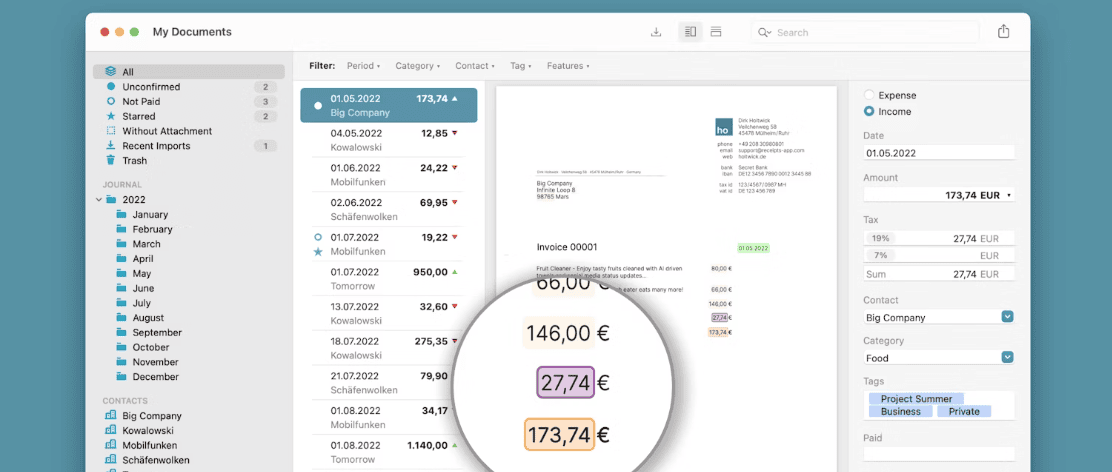Click the Not Paid circle icon
The height and width of the screenshot is (472, 1112).
[x=110, y=101]
